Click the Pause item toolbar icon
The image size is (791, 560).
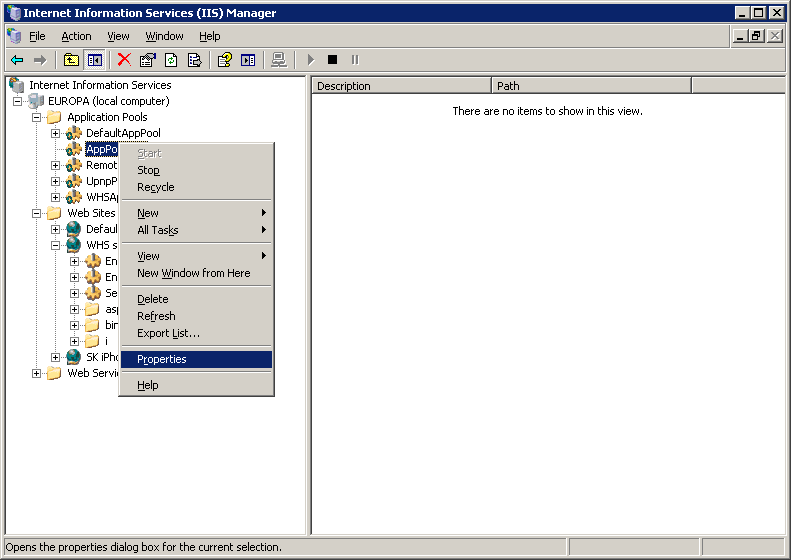coord(355,60)
